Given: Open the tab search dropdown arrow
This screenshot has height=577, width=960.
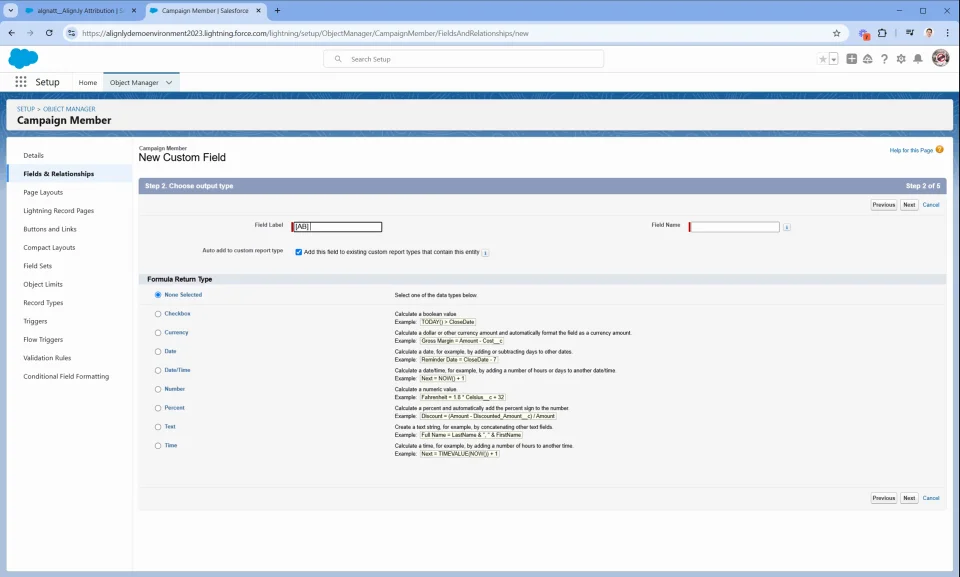Looking at the screenshot, I should click(x=10, y=10).
